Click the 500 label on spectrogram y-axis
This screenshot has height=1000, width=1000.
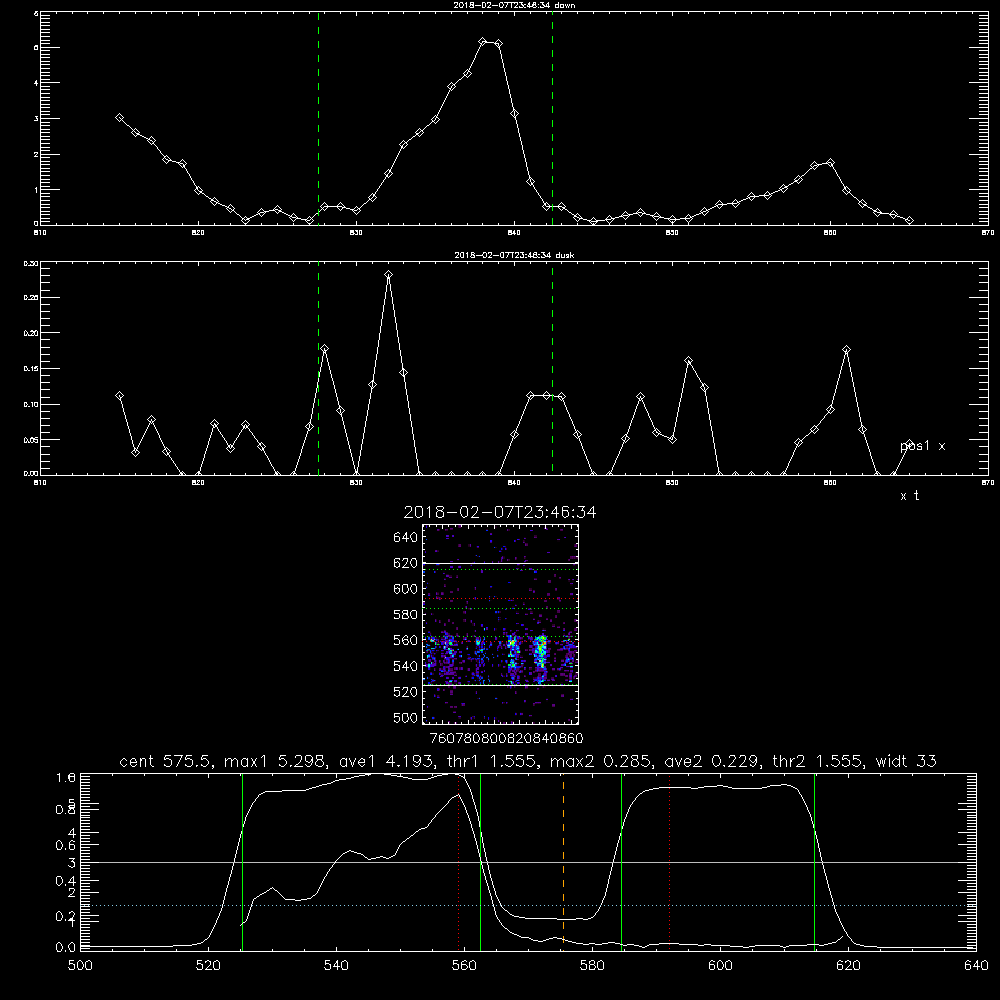[x=406, y=717]
